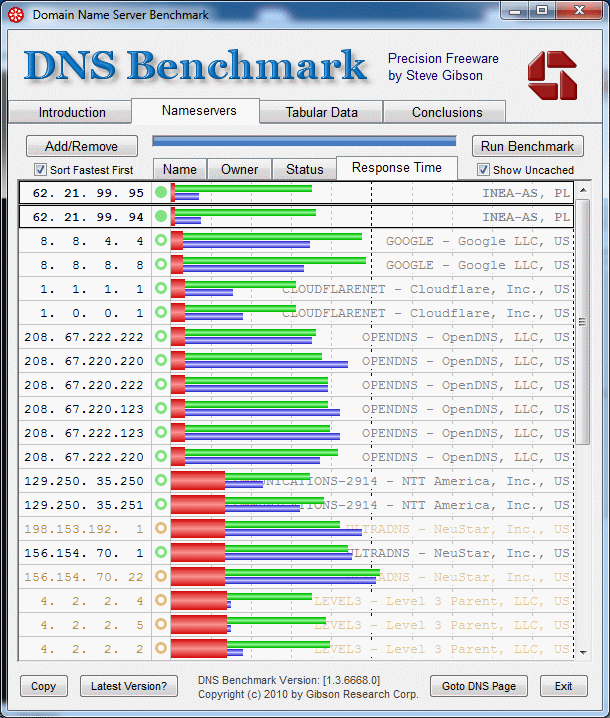This screenshot has width=610, height=718.
Task: Click the title bar application icon
Action: [16, 15]
